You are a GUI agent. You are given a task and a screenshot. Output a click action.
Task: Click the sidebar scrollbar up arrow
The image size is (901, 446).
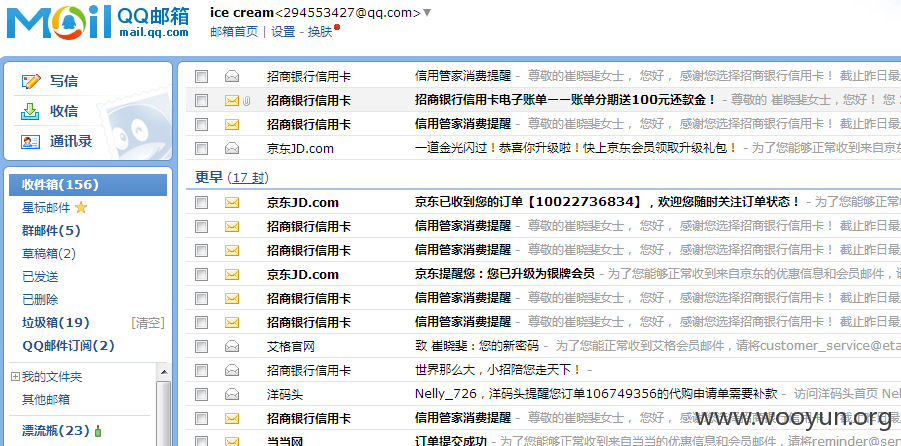tap(164, 372)
